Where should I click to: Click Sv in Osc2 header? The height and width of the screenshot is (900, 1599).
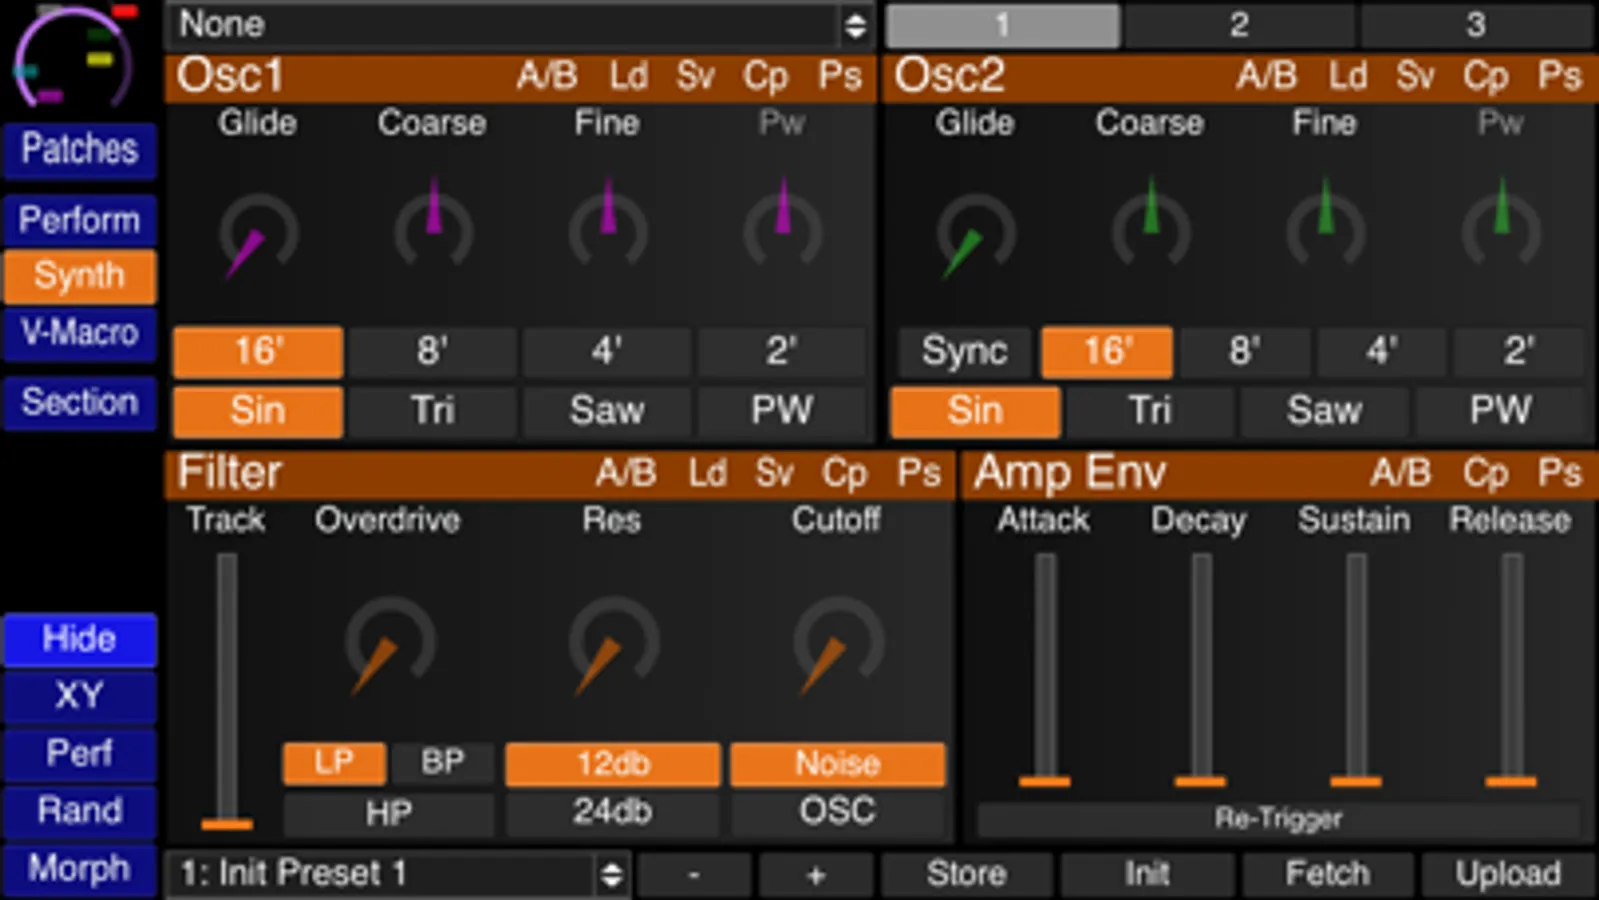click(1415, 76)
